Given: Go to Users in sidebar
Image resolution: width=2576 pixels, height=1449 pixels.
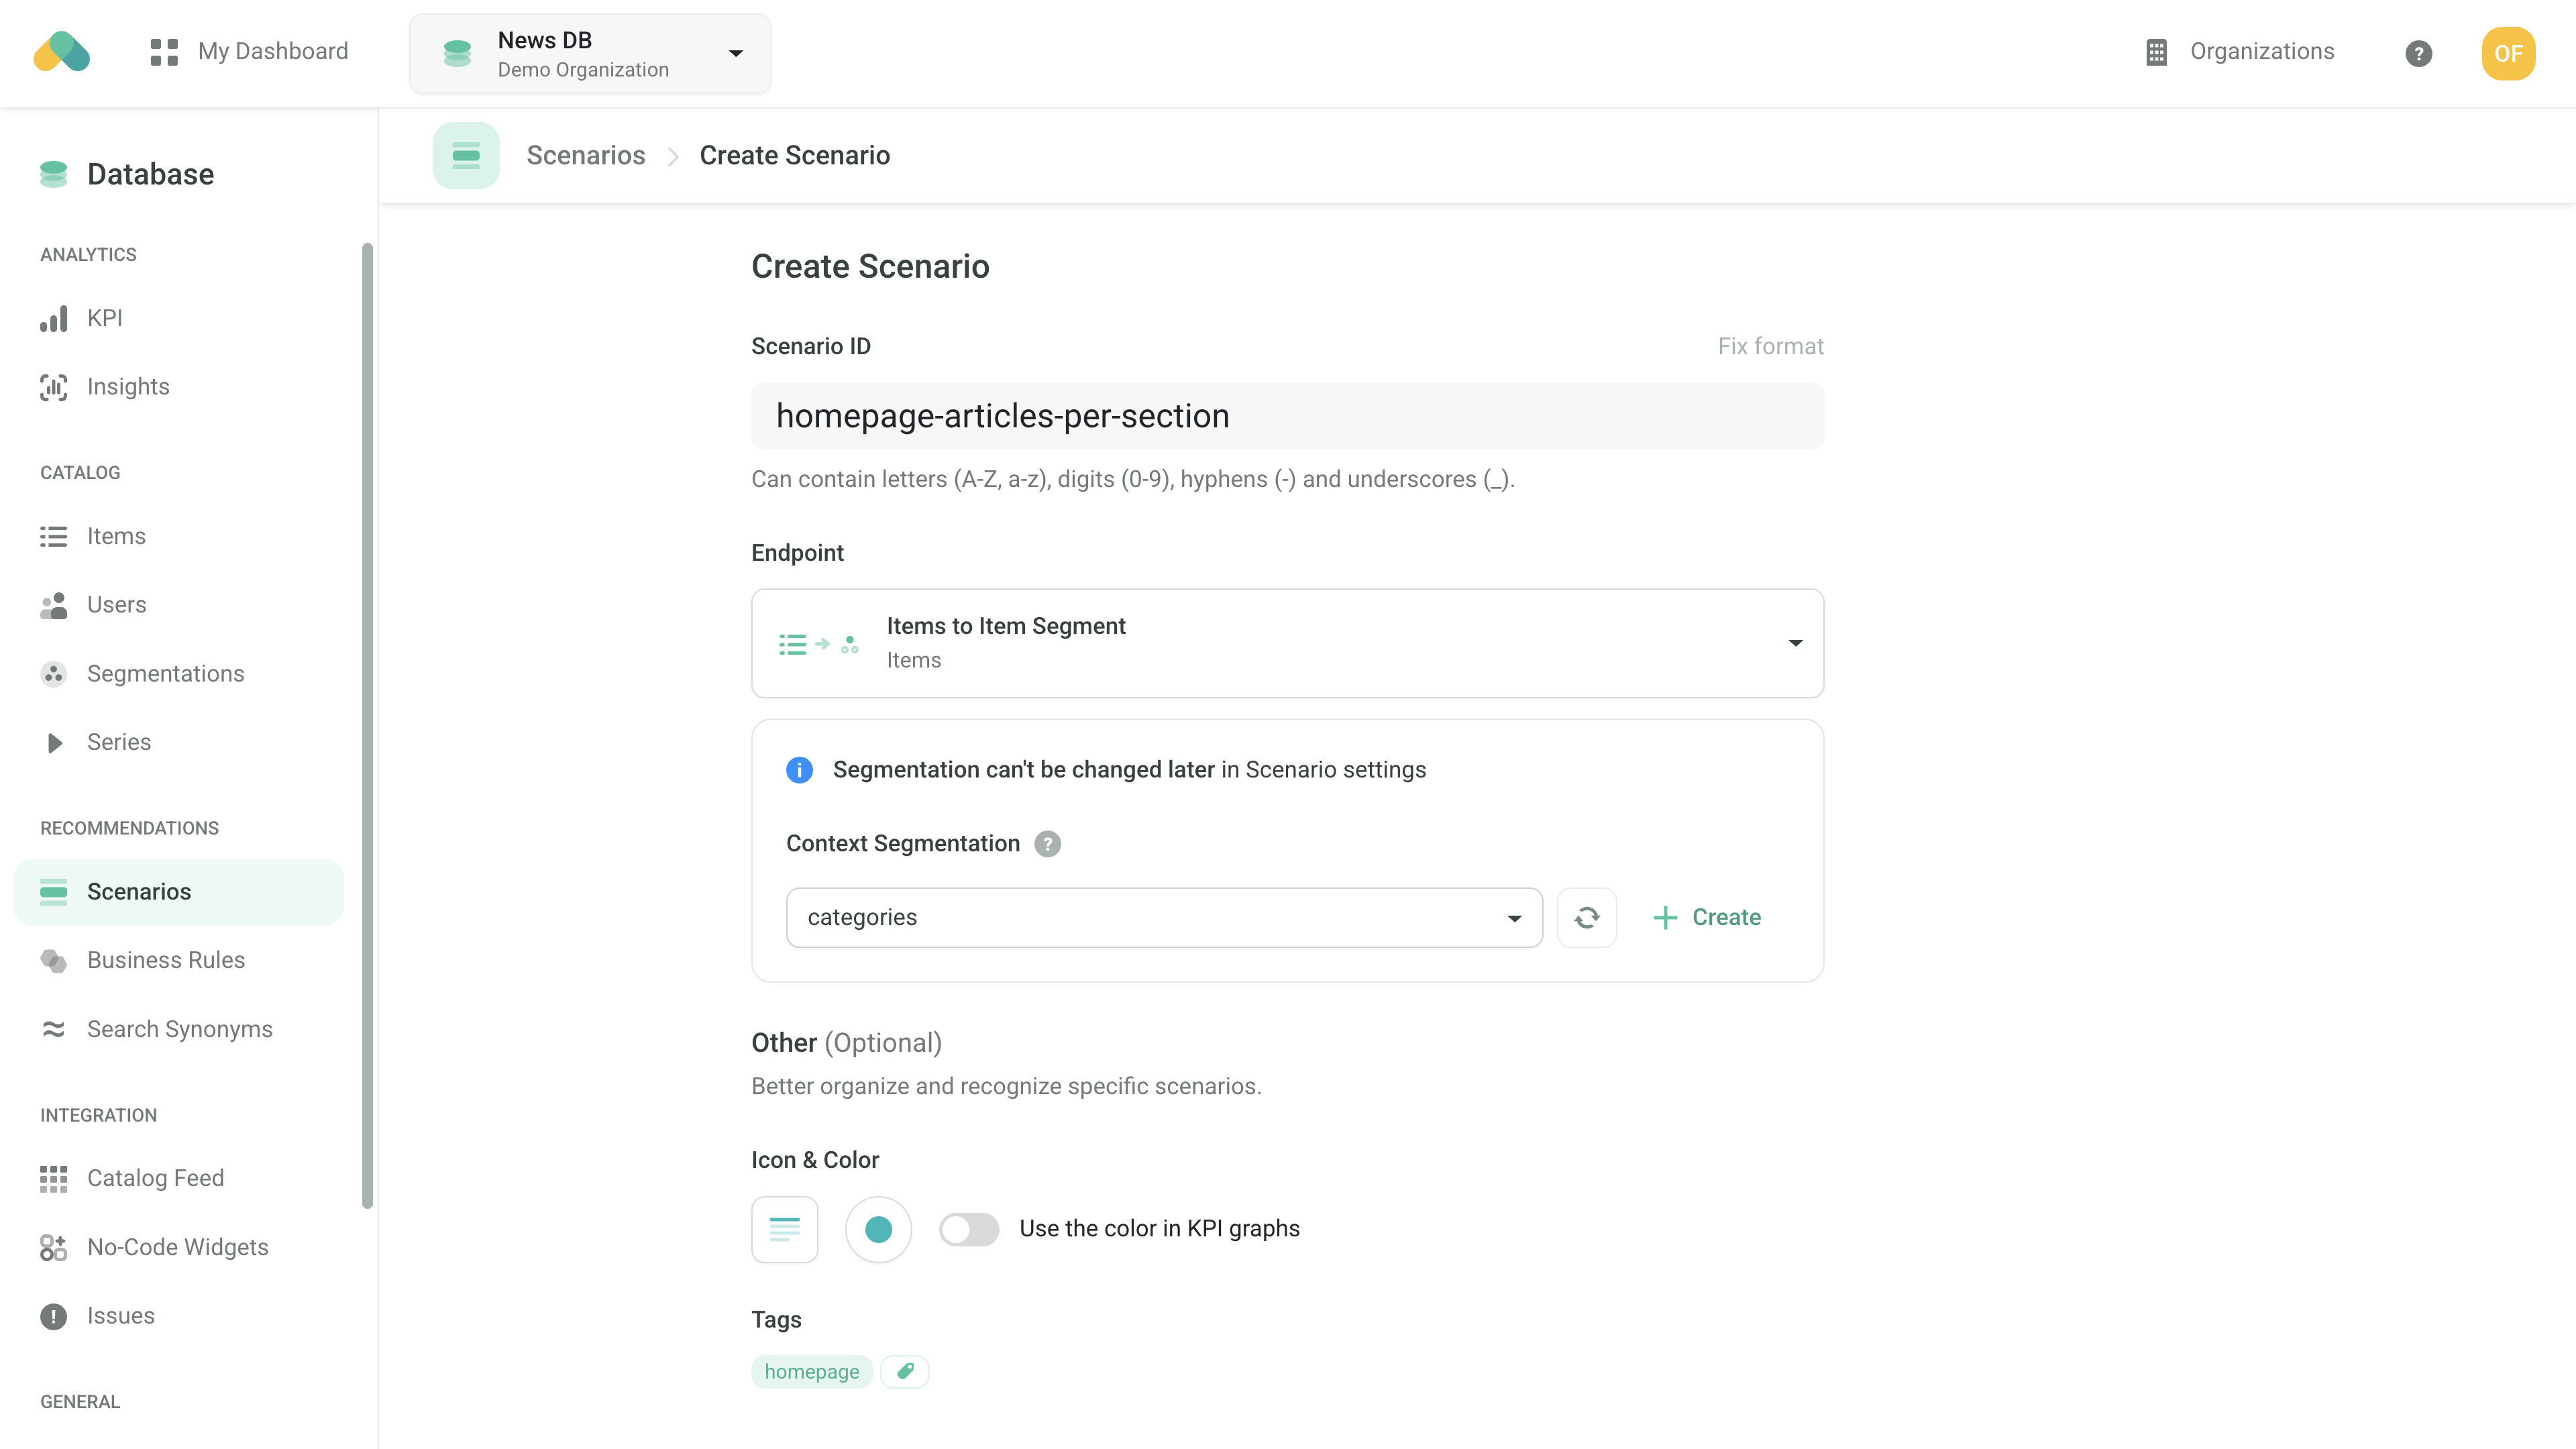Looking at the screenshot, I should click(x=178, y=605).
